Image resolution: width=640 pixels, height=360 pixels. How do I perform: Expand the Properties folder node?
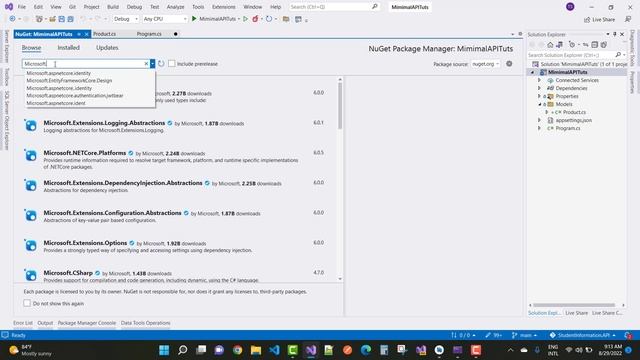[539, 96]
